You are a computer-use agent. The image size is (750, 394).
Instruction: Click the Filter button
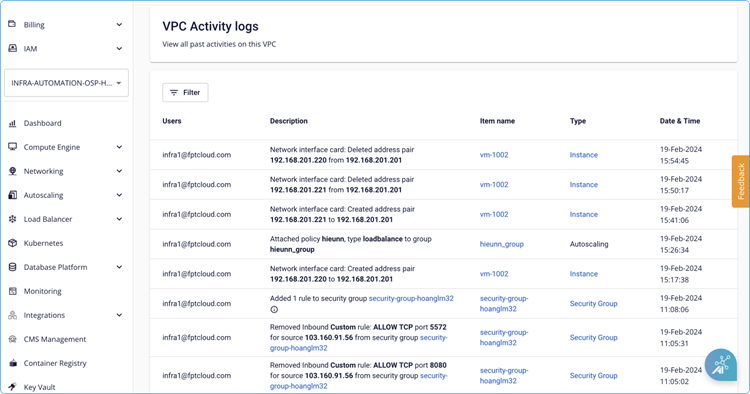(185, 92)
